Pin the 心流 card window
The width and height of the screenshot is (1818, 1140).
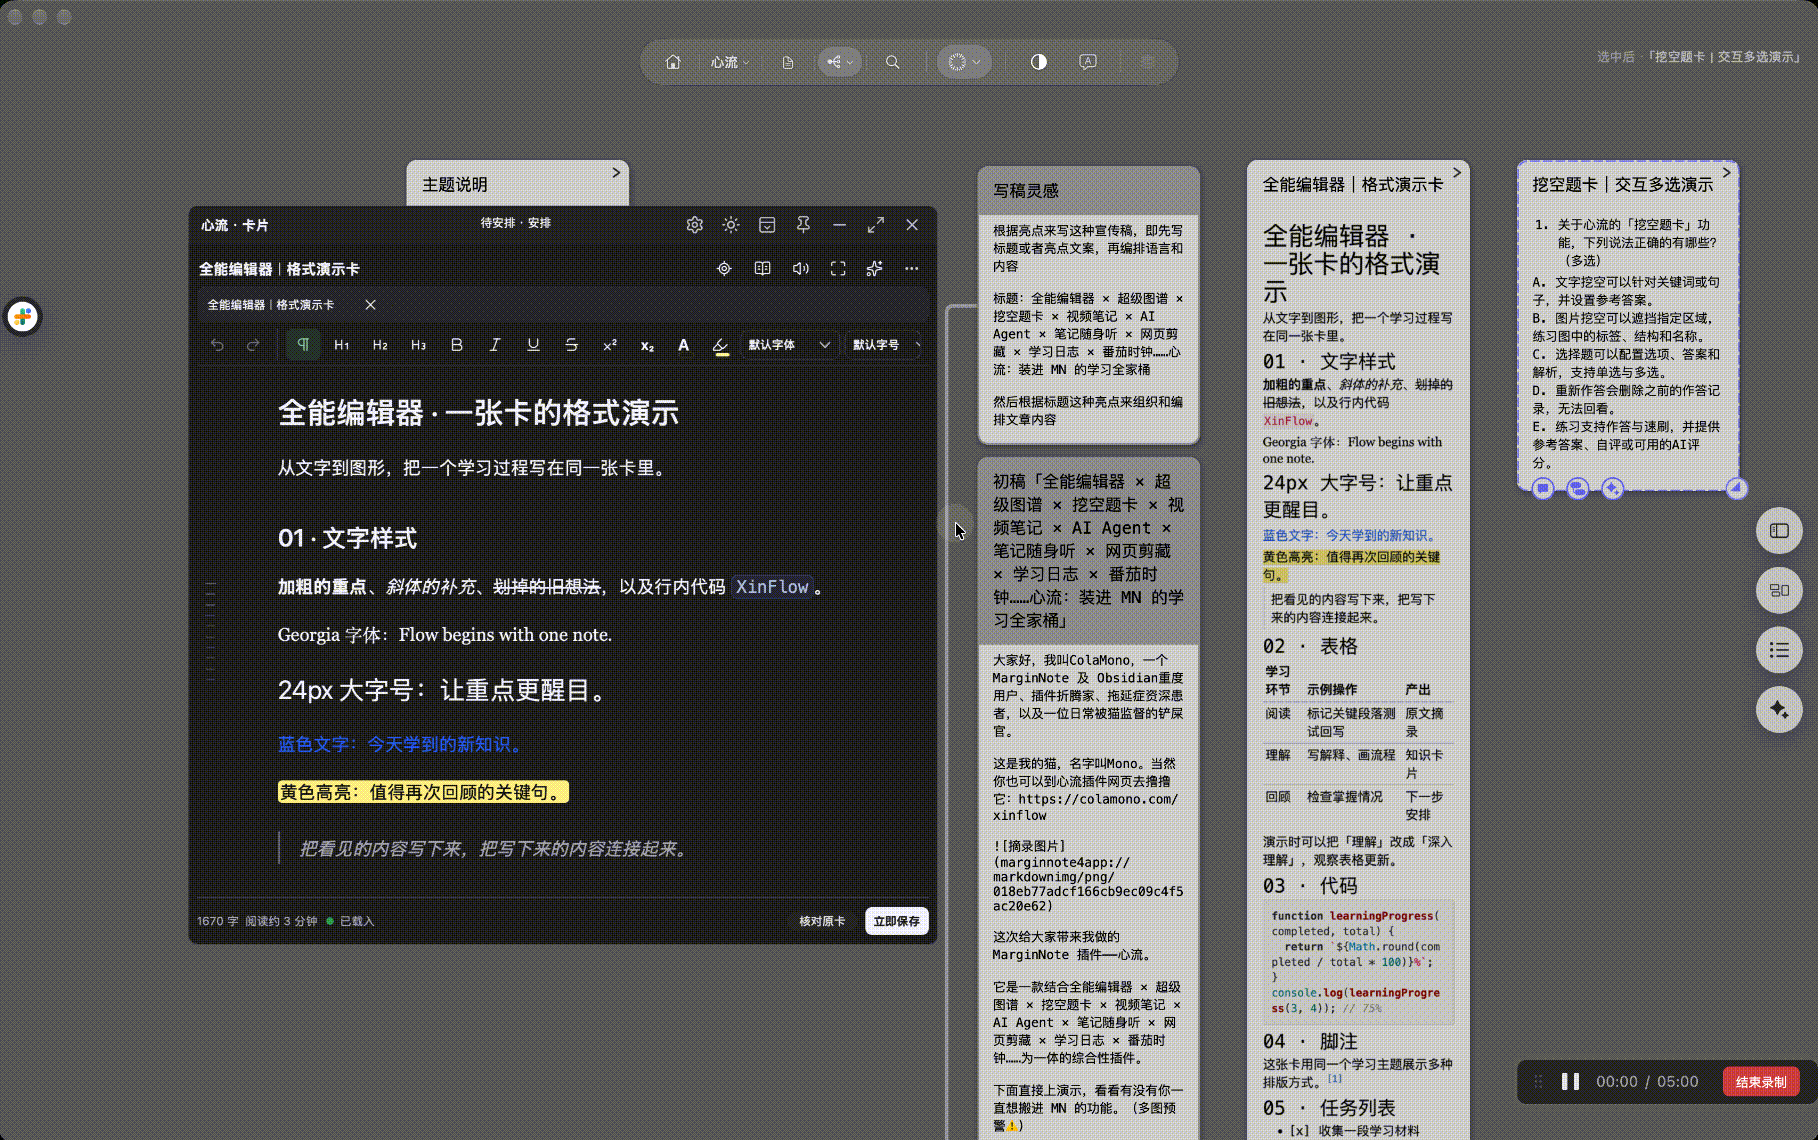[803, 225]
